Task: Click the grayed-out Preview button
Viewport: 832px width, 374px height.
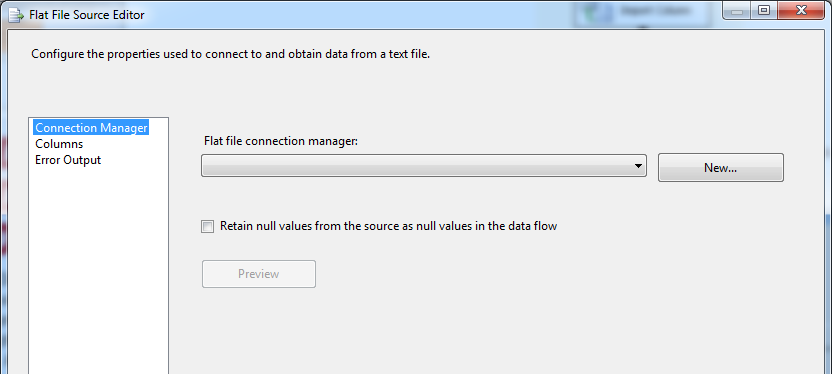Action: pos(259,274)
